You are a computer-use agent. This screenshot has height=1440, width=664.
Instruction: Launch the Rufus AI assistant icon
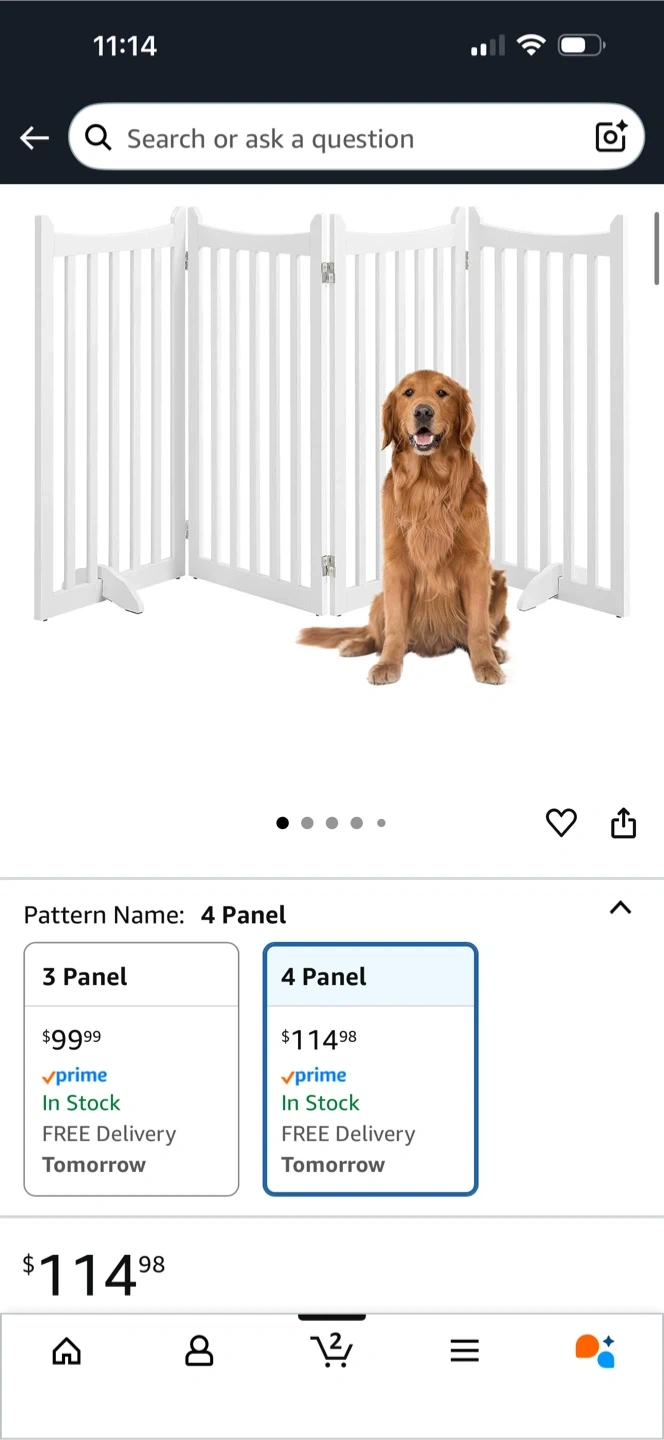[595, 1350]
